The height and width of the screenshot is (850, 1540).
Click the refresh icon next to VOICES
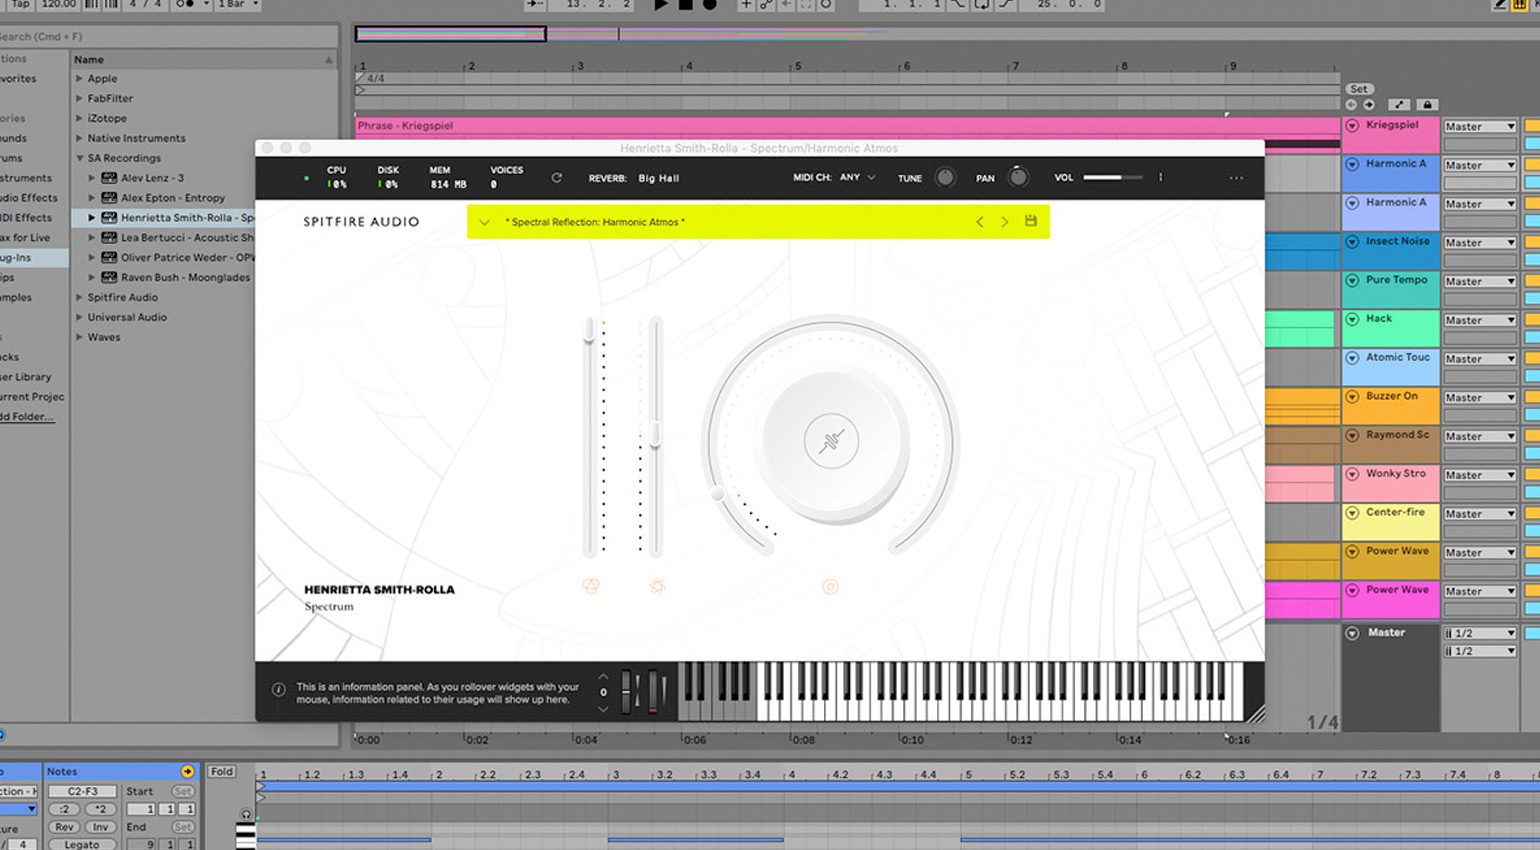(557, 178)
